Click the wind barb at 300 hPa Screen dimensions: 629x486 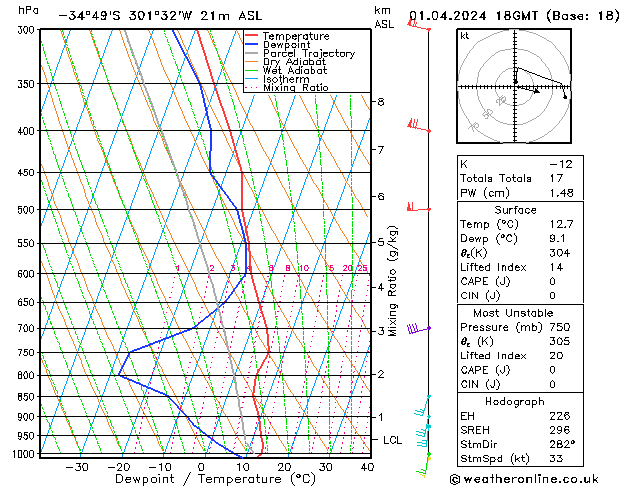415,25
